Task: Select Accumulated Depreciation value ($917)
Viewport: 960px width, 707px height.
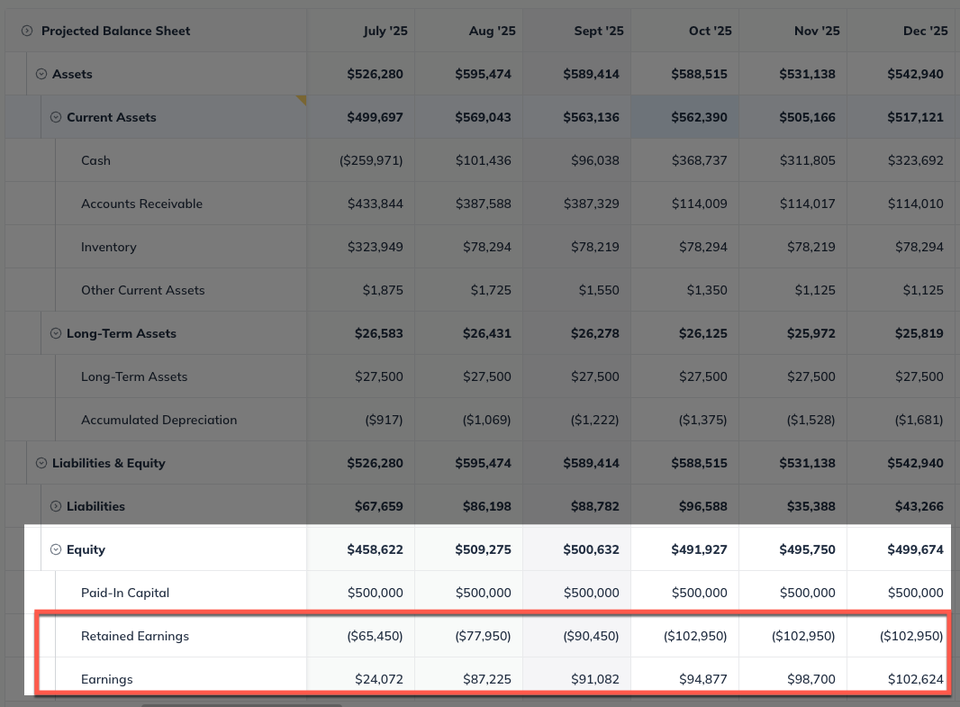Action: pyautogui.click(x=384, y=420)
